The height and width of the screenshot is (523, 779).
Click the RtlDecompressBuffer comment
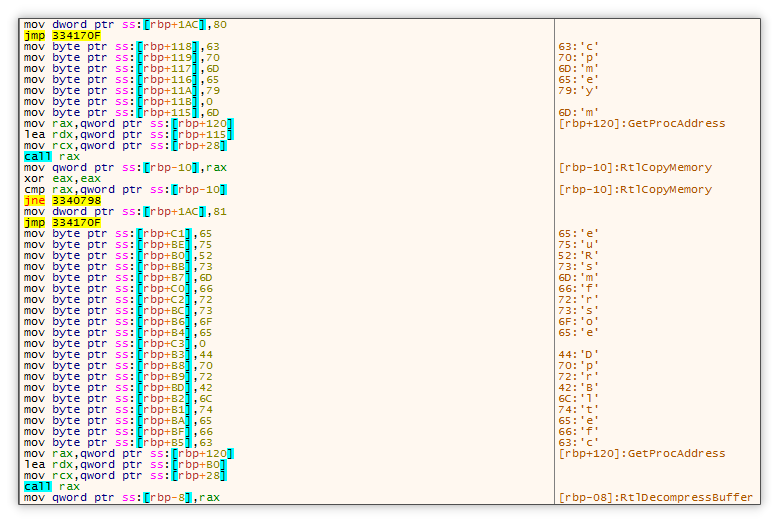tap(655, 497)
